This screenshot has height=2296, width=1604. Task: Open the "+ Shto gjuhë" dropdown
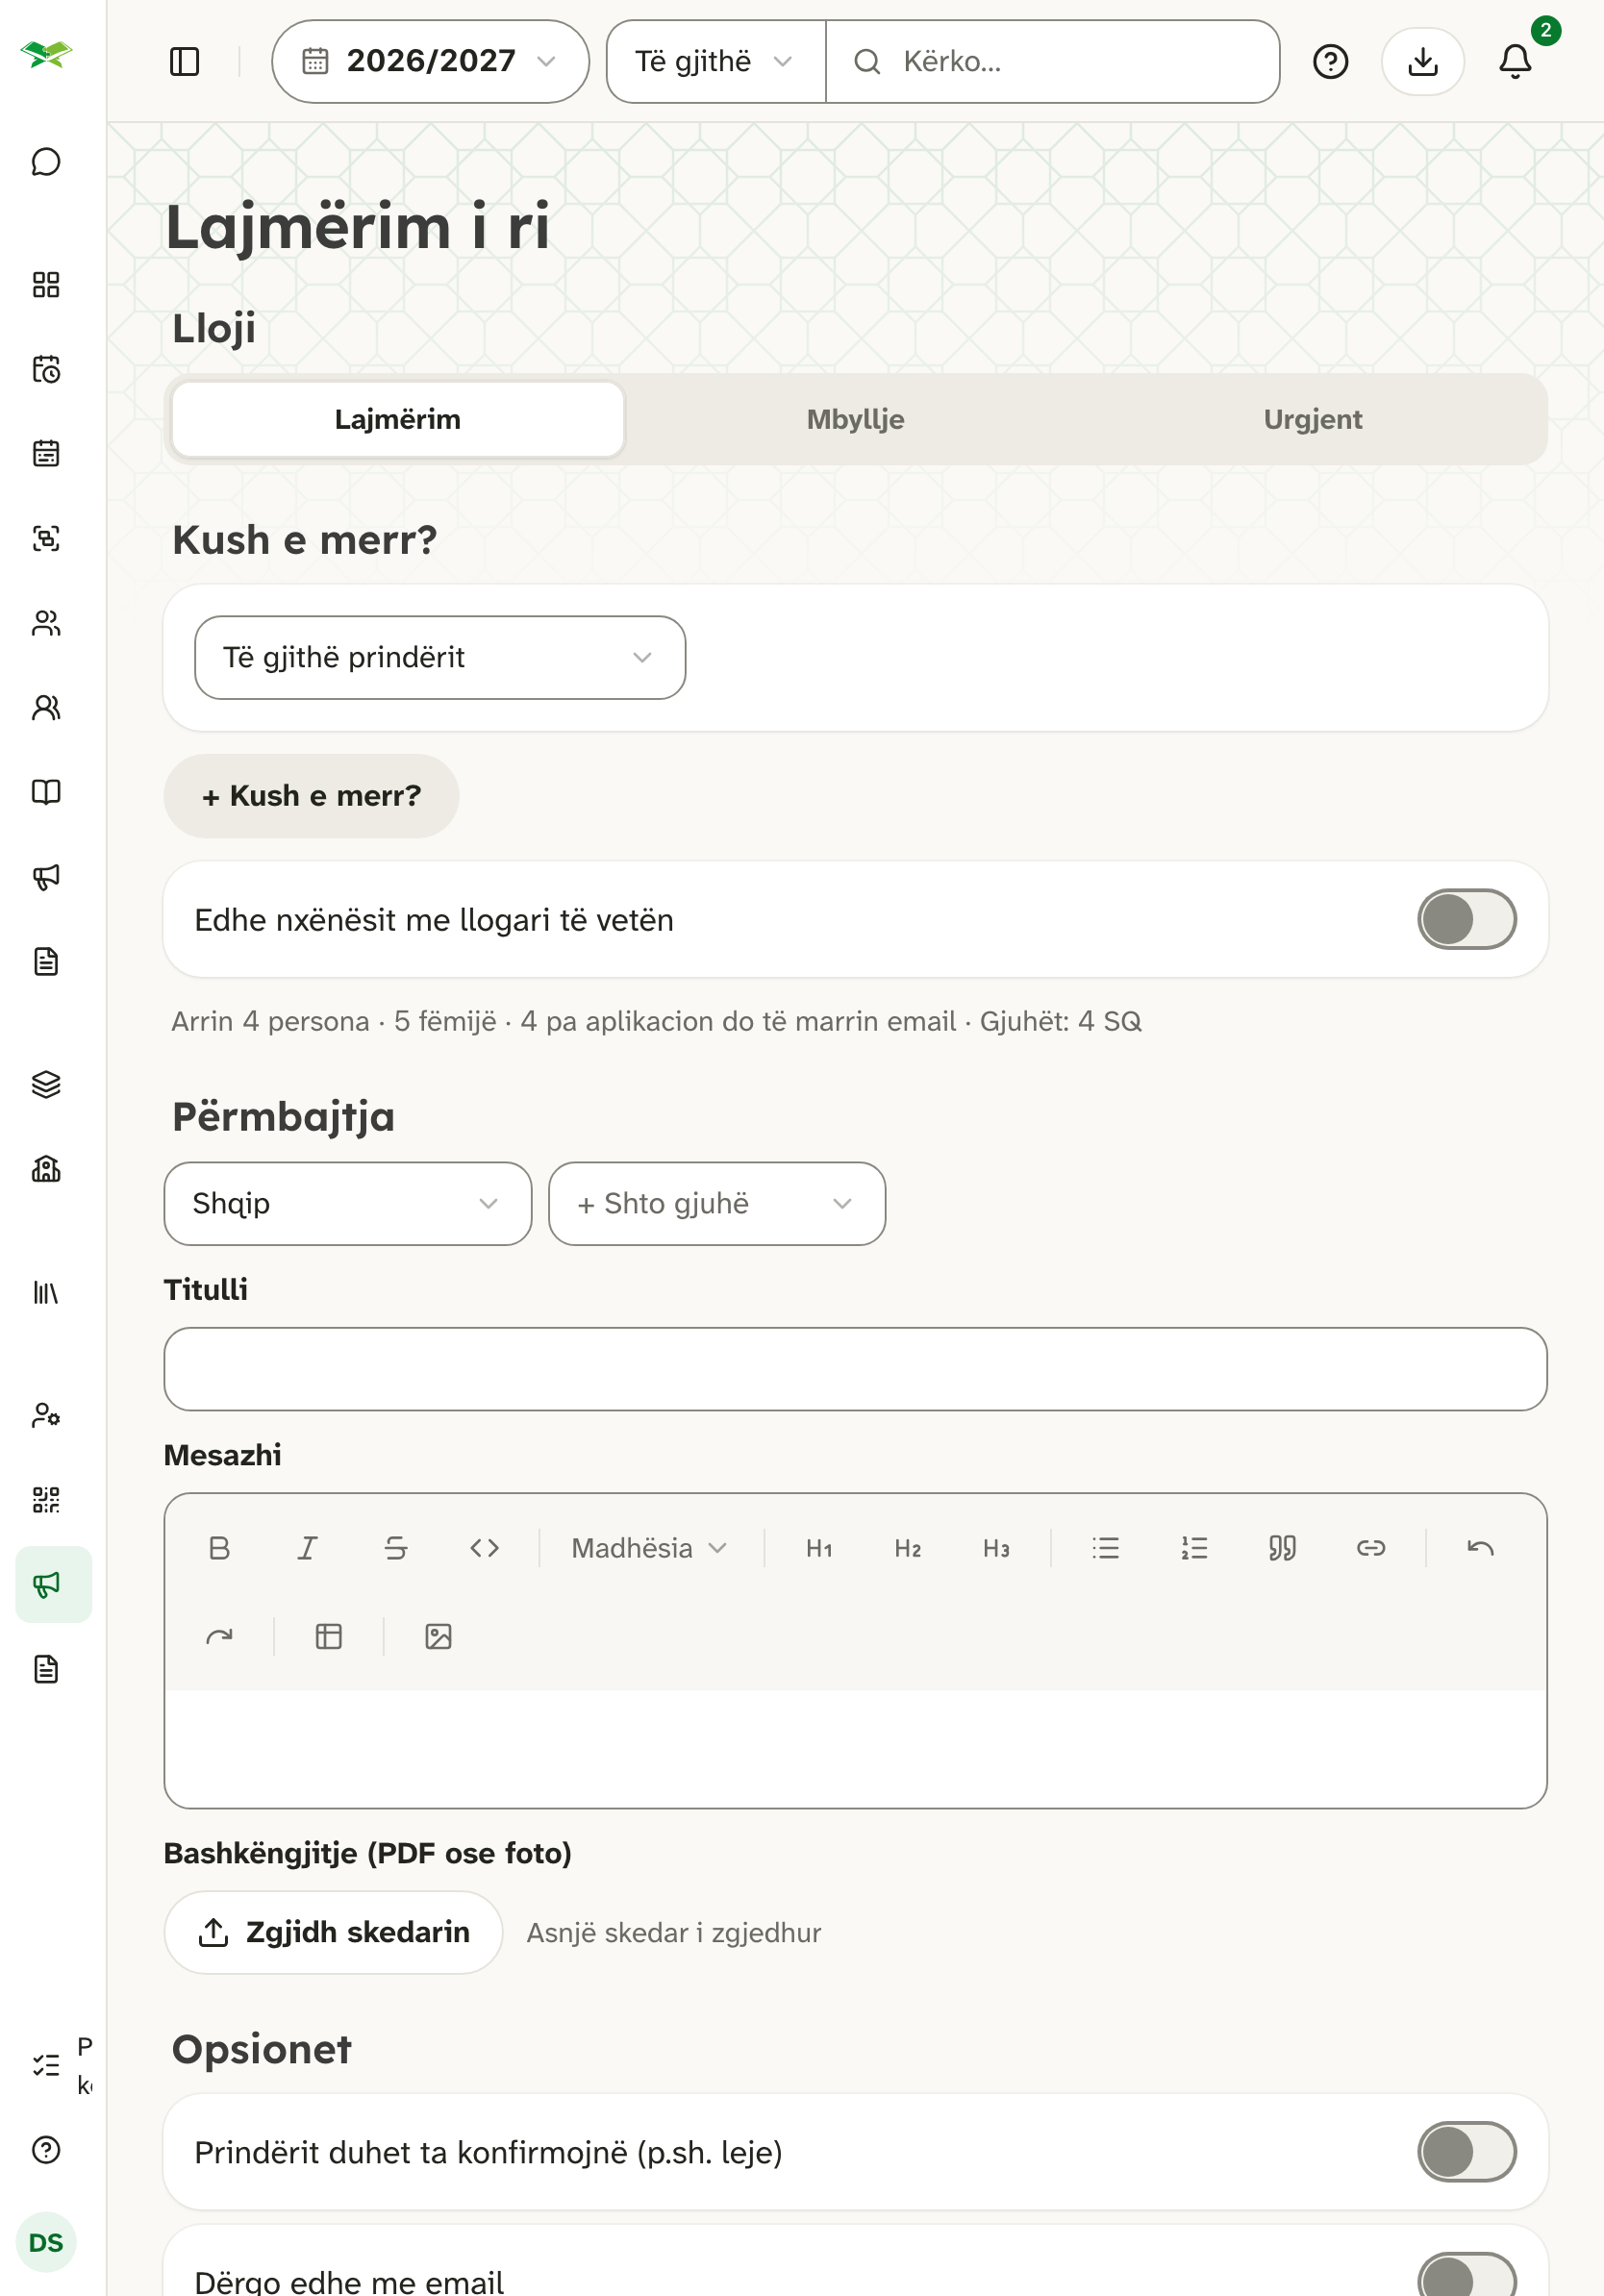716,1203
